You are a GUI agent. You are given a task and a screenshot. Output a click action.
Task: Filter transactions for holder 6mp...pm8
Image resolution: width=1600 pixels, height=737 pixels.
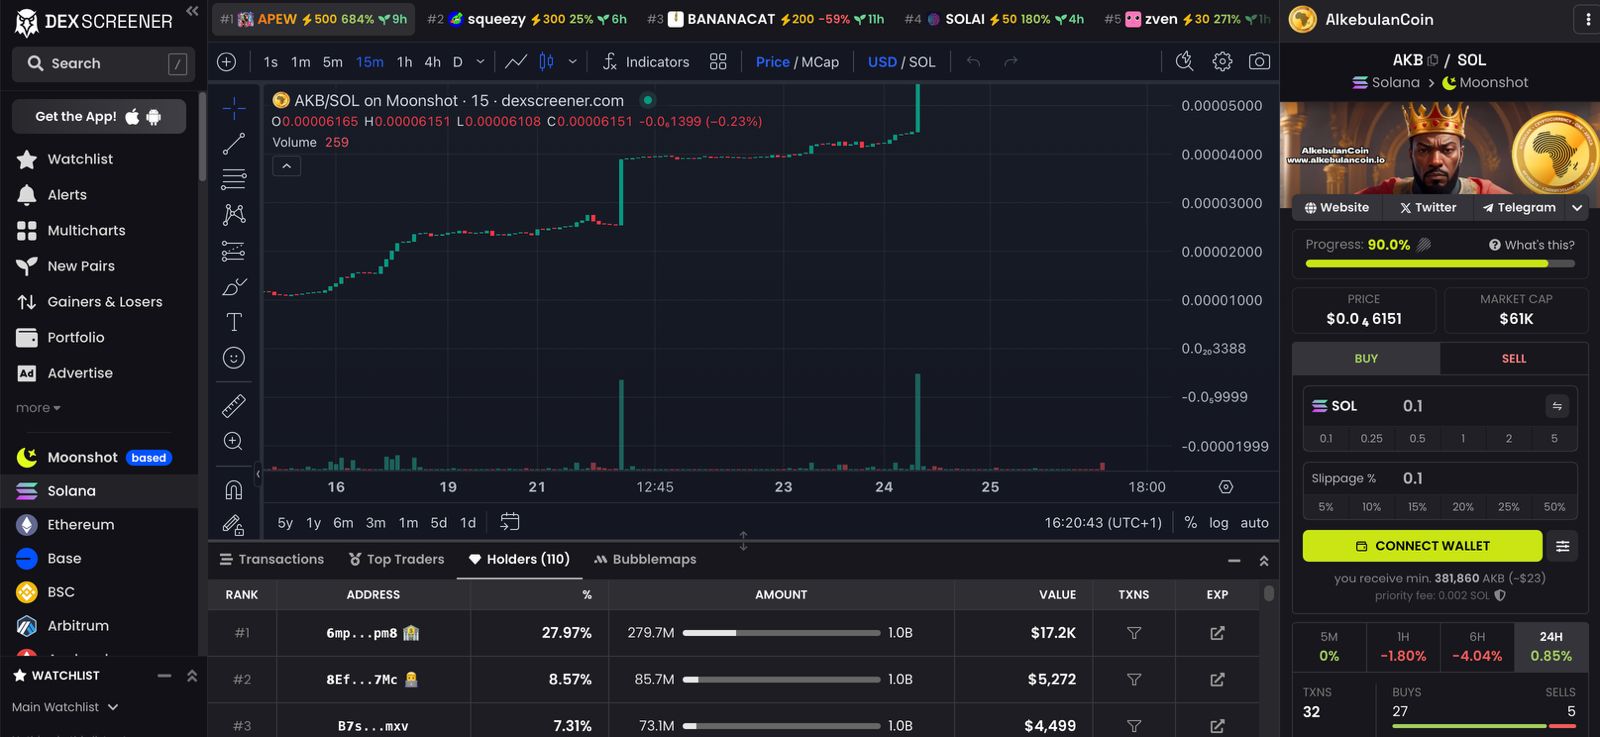pyautogui.click(x=1134, y=633)
